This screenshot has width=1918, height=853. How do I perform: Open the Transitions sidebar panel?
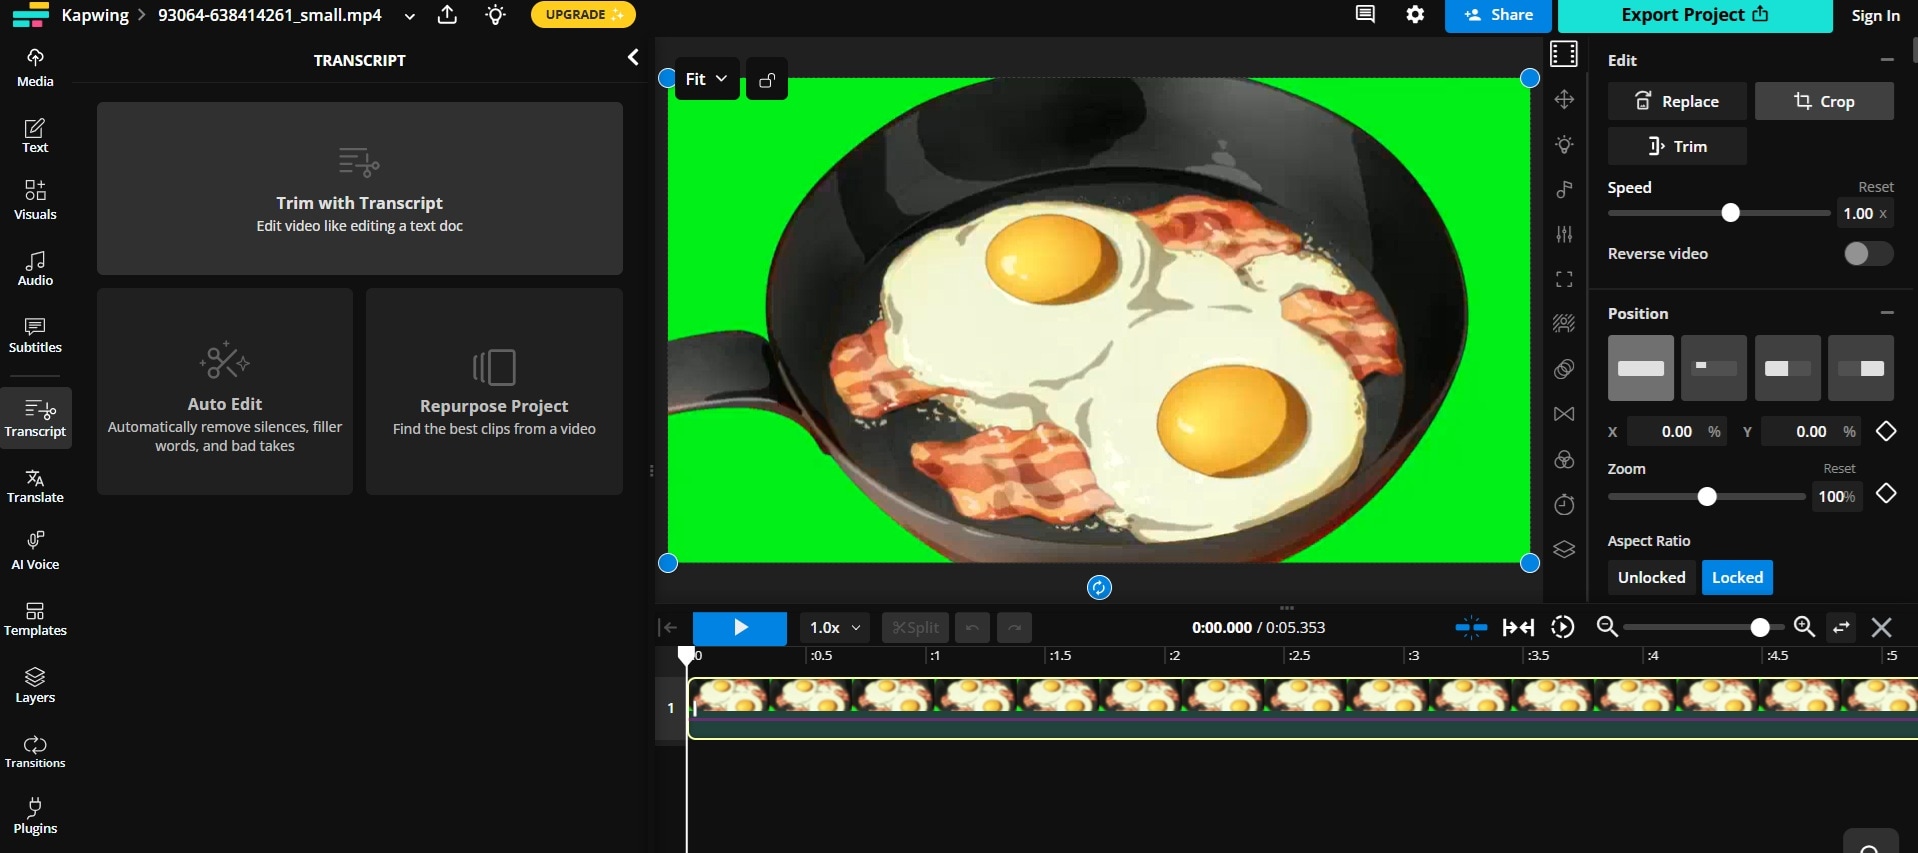35,752
